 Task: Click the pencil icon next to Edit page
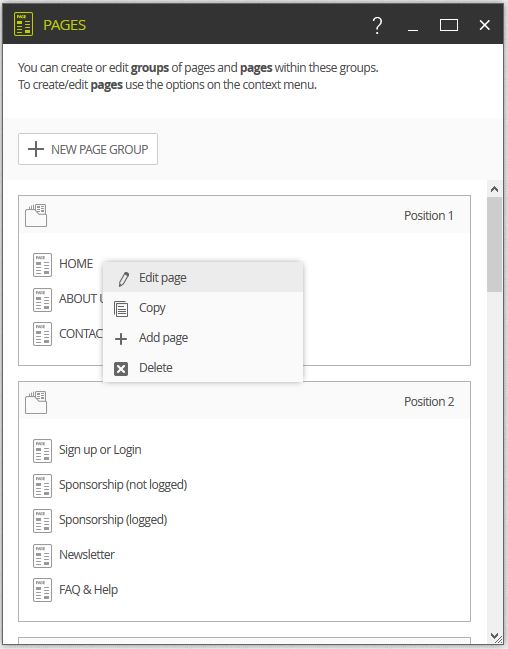coord(123,279)
